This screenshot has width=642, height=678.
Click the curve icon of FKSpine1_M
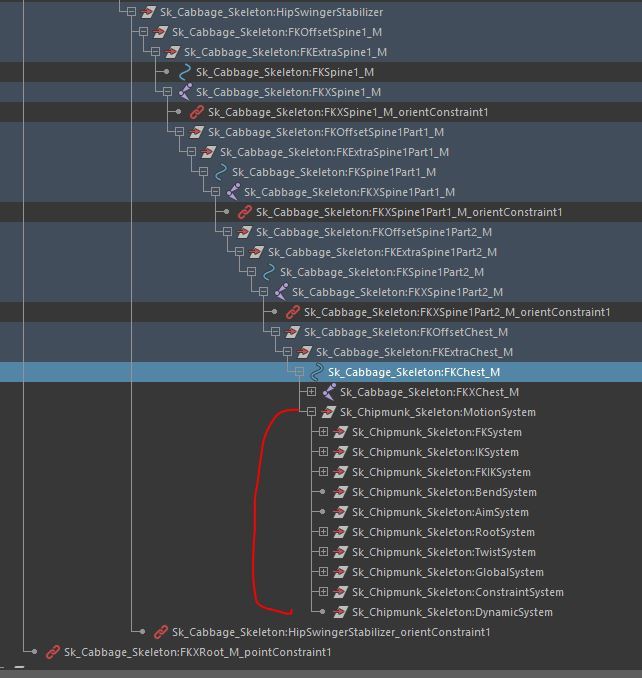[185, 72]
